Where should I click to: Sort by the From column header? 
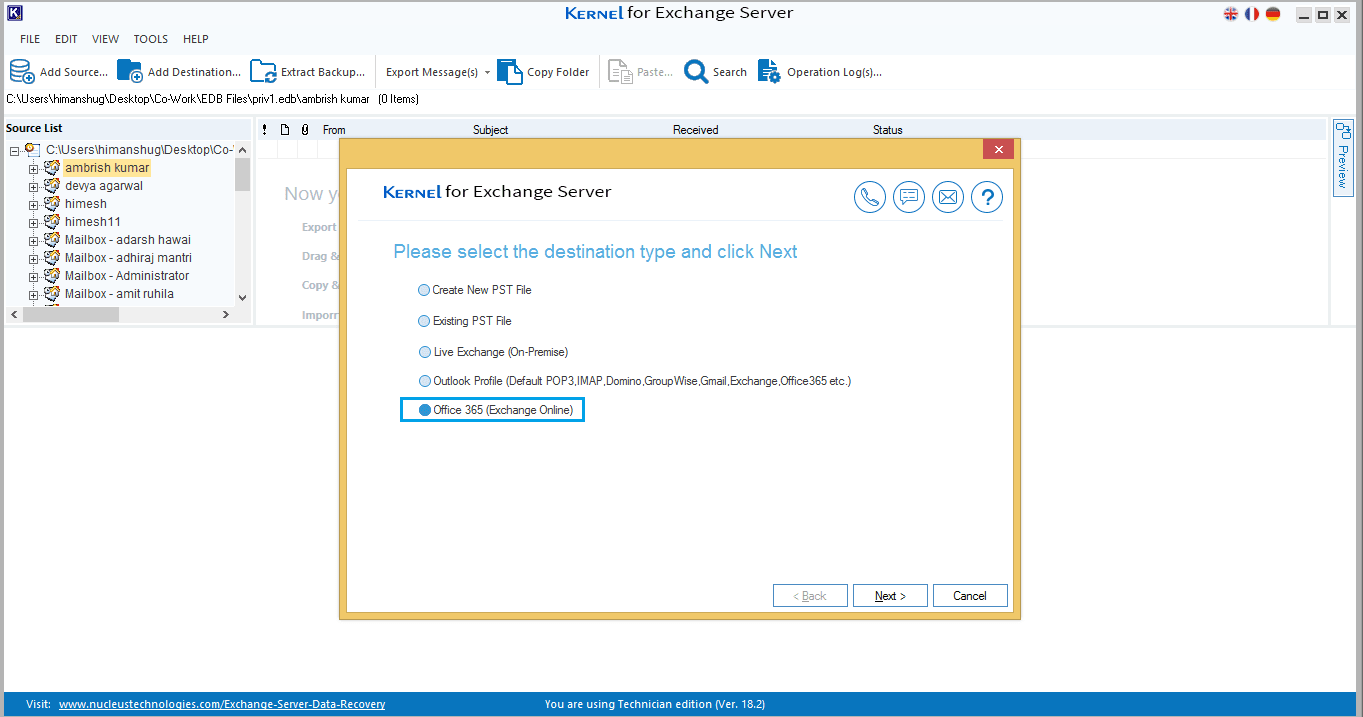tap(334, 130)
